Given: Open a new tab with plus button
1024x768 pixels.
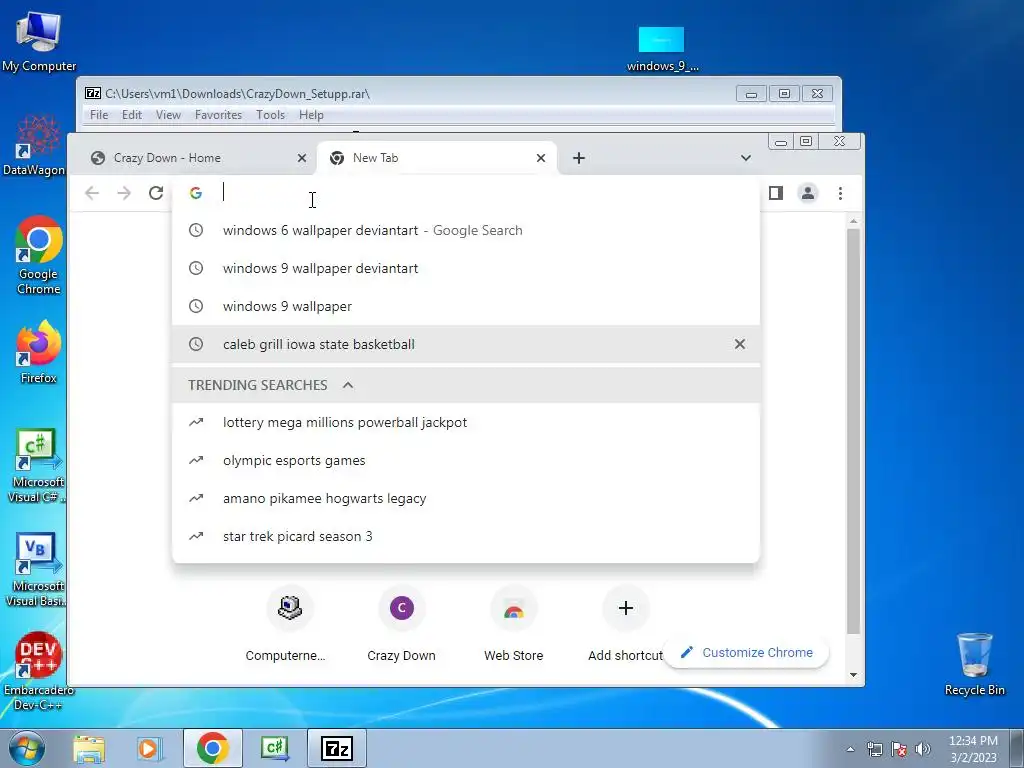Looking at the screenshot, I should click(579, 158).
